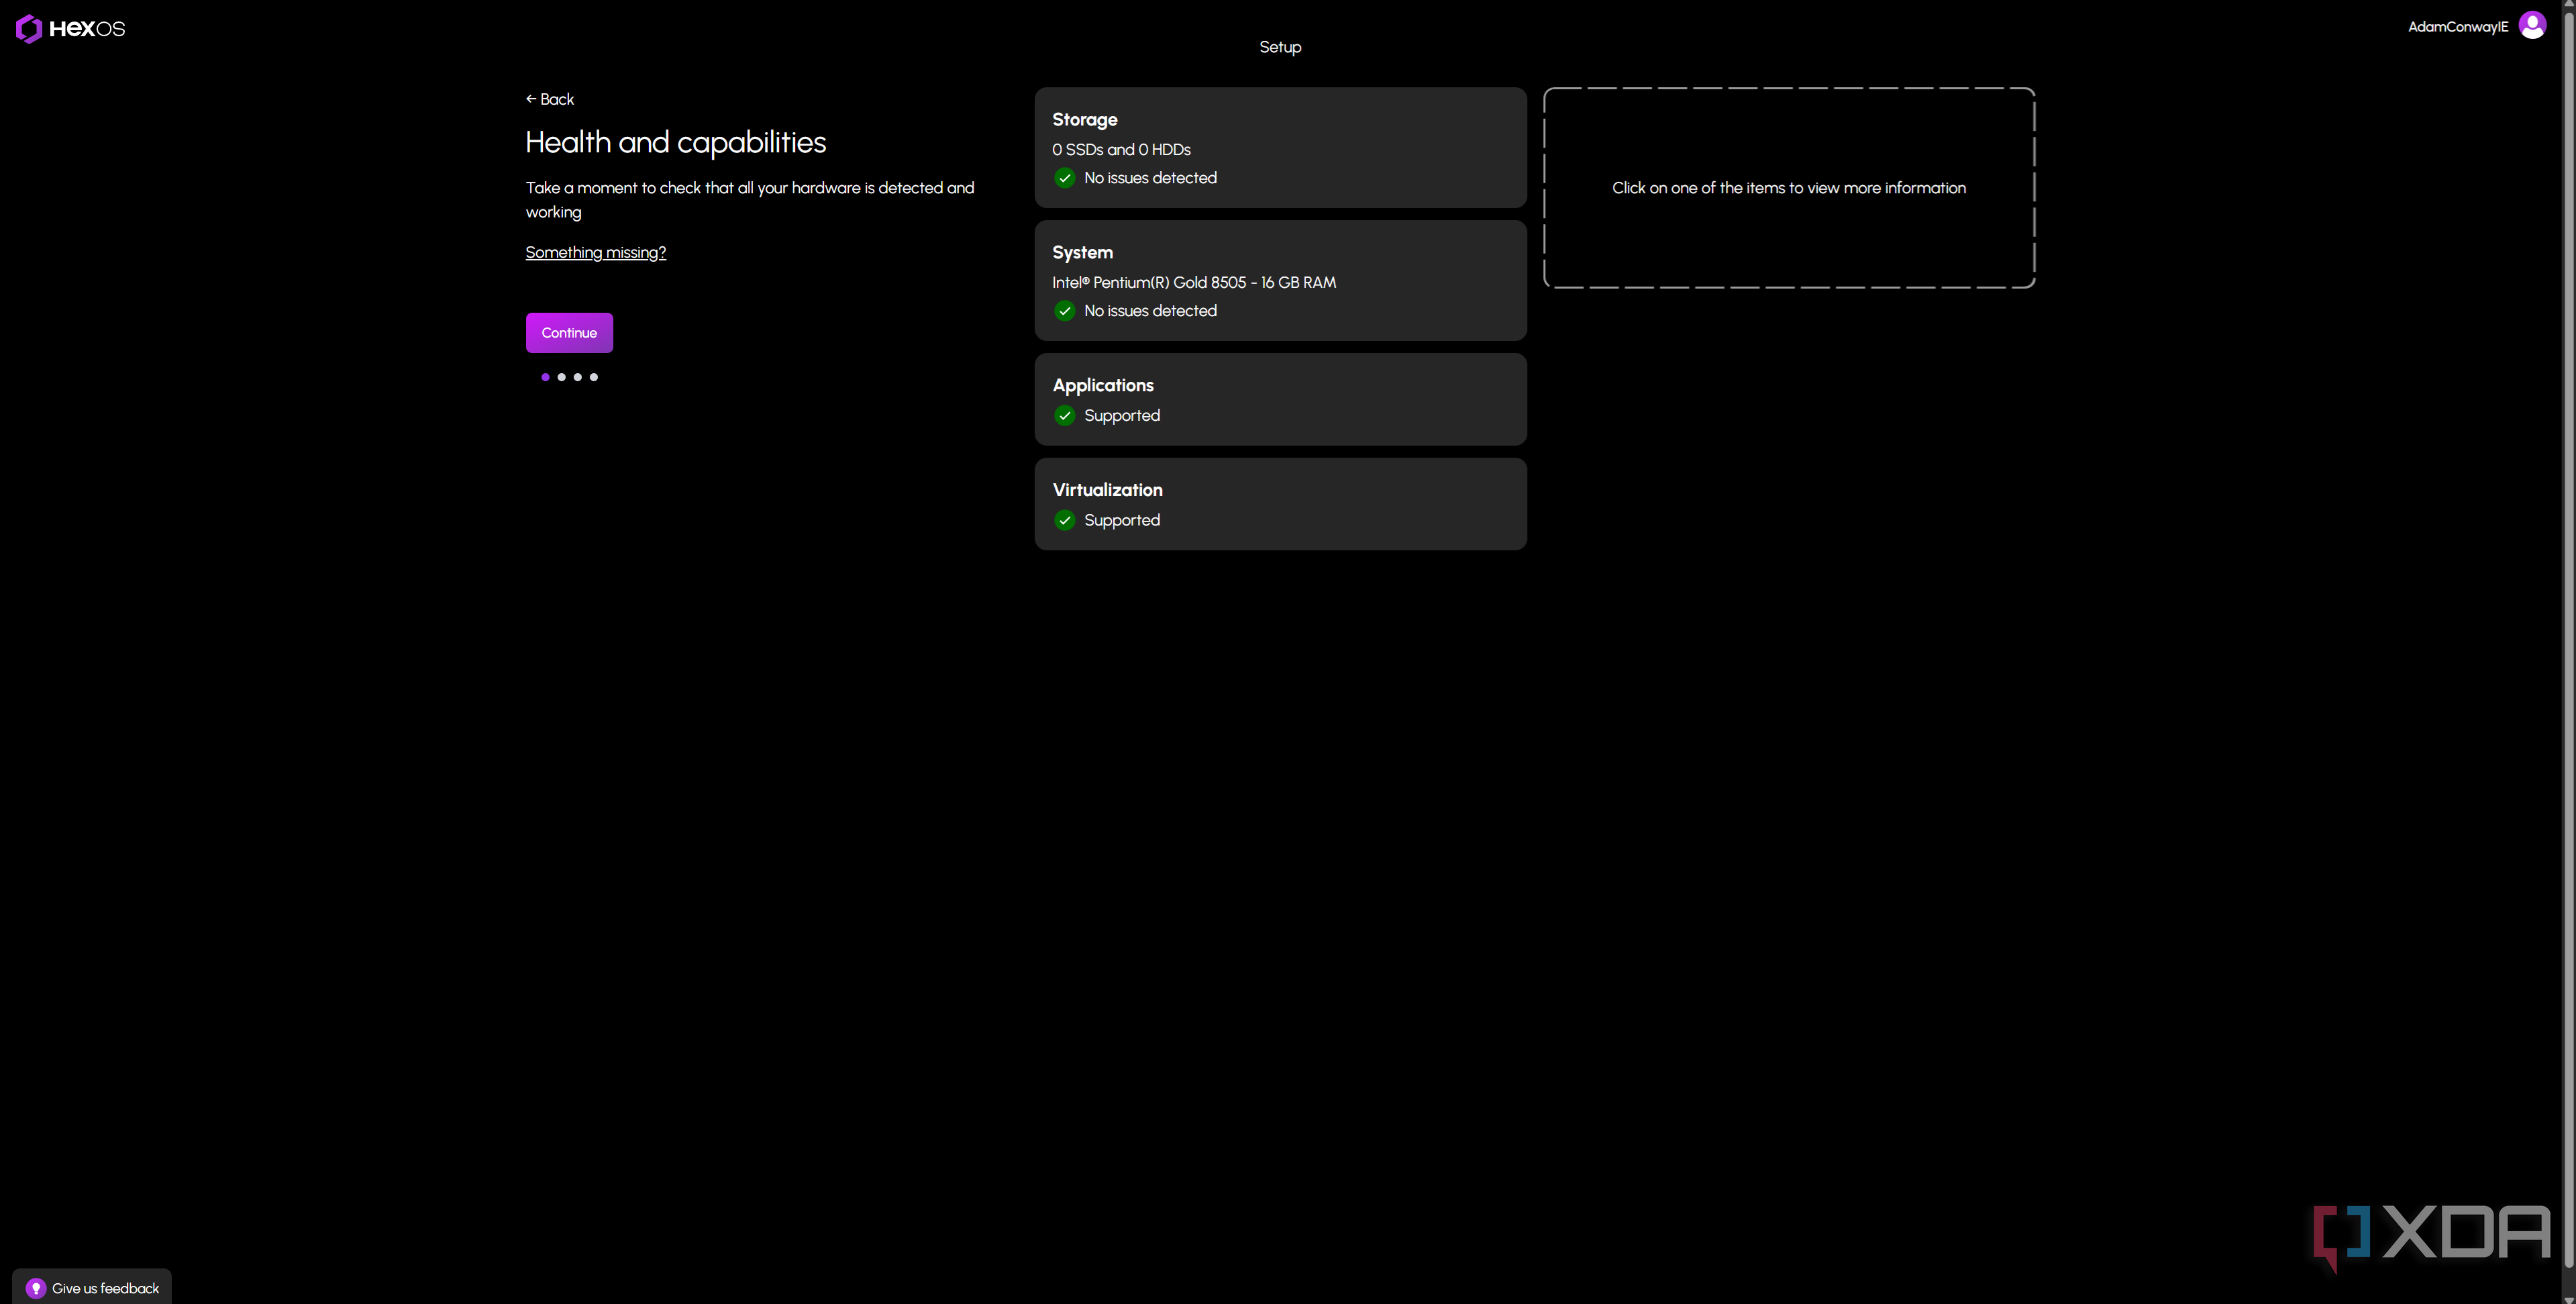The image size is (2576, 1304).
Task: Click the info placeholder panel text
Action: click(1789, 188)
